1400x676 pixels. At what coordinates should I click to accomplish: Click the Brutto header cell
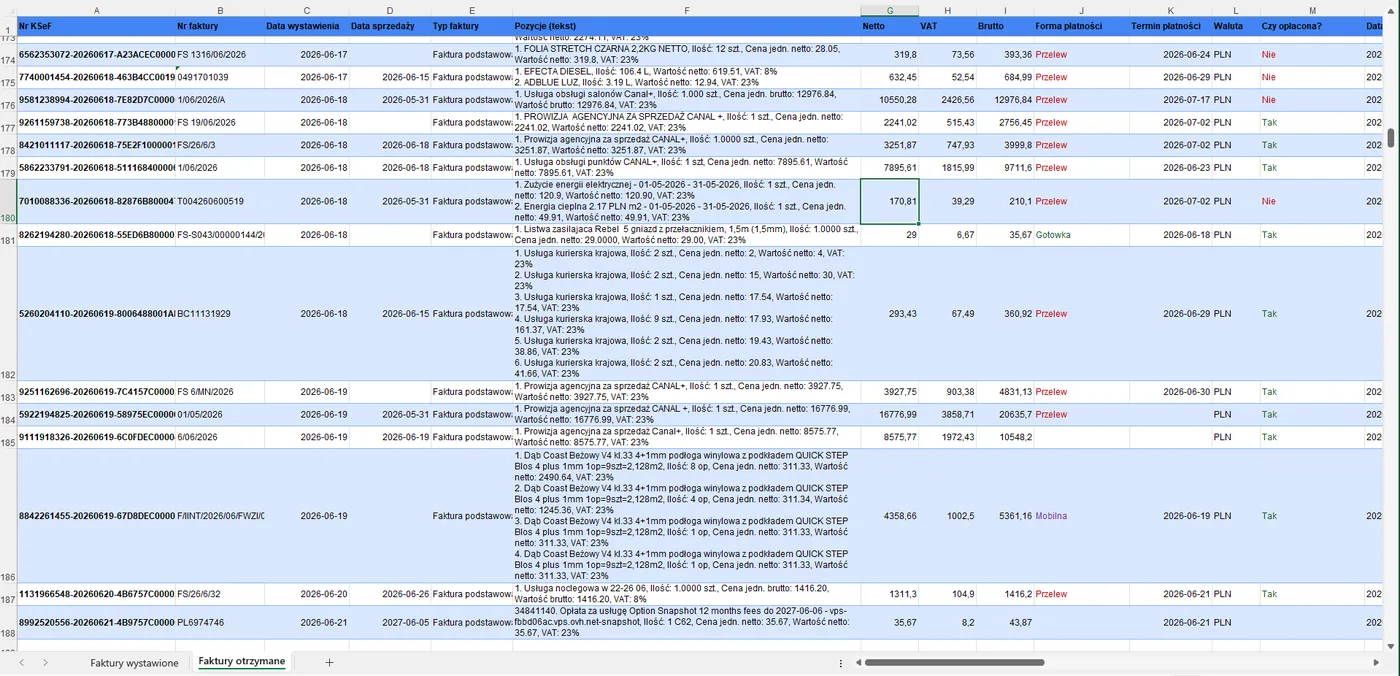tap(1005, 26)
